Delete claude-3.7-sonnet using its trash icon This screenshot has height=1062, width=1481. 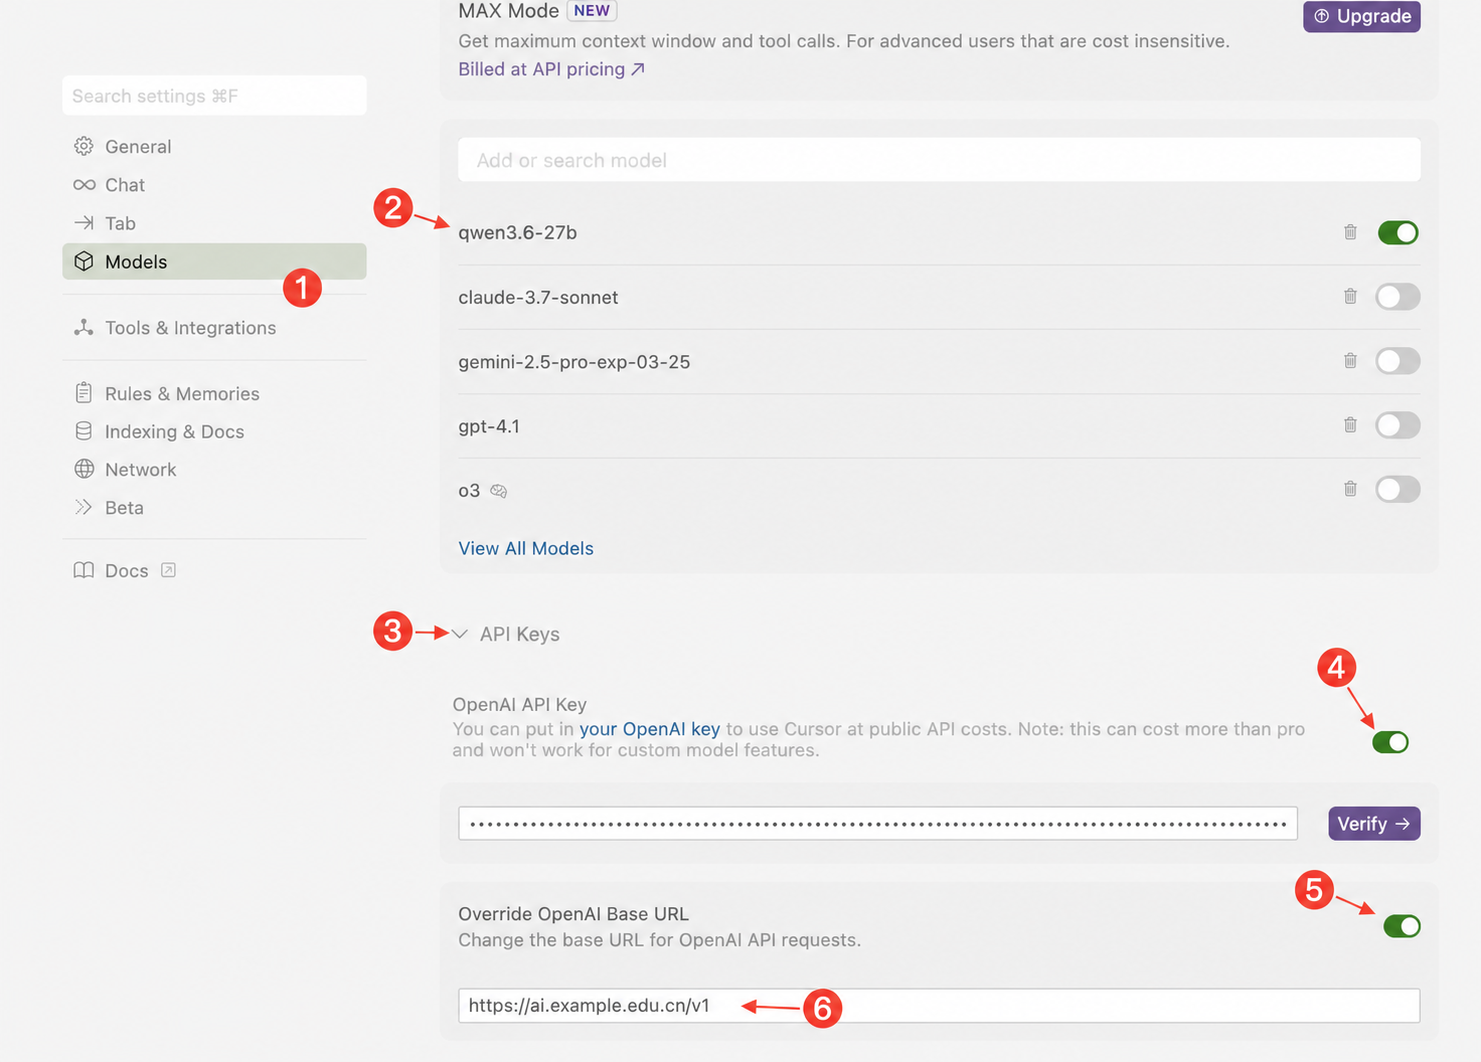point(1350,296)
